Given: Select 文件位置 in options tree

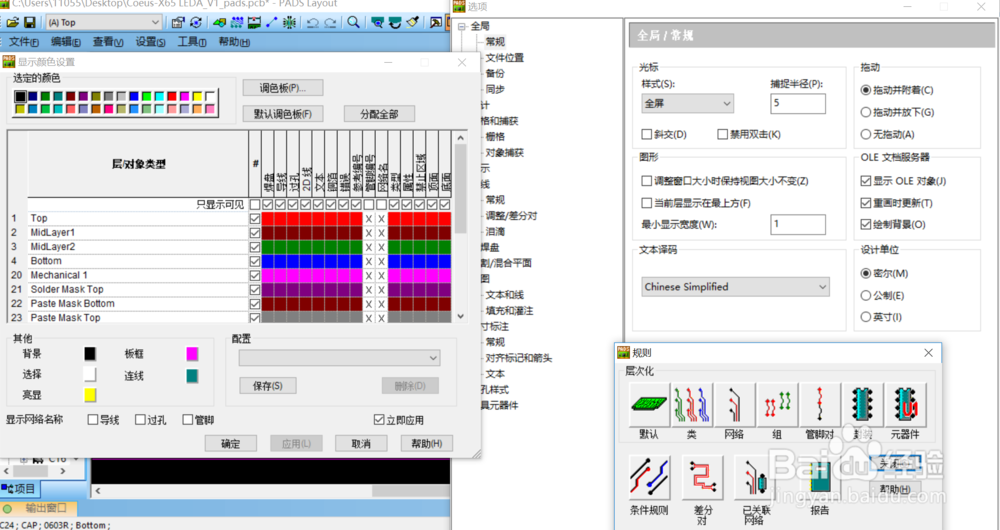Looking at the screenshot, I should pyautogui.click(x=504, y=57).
